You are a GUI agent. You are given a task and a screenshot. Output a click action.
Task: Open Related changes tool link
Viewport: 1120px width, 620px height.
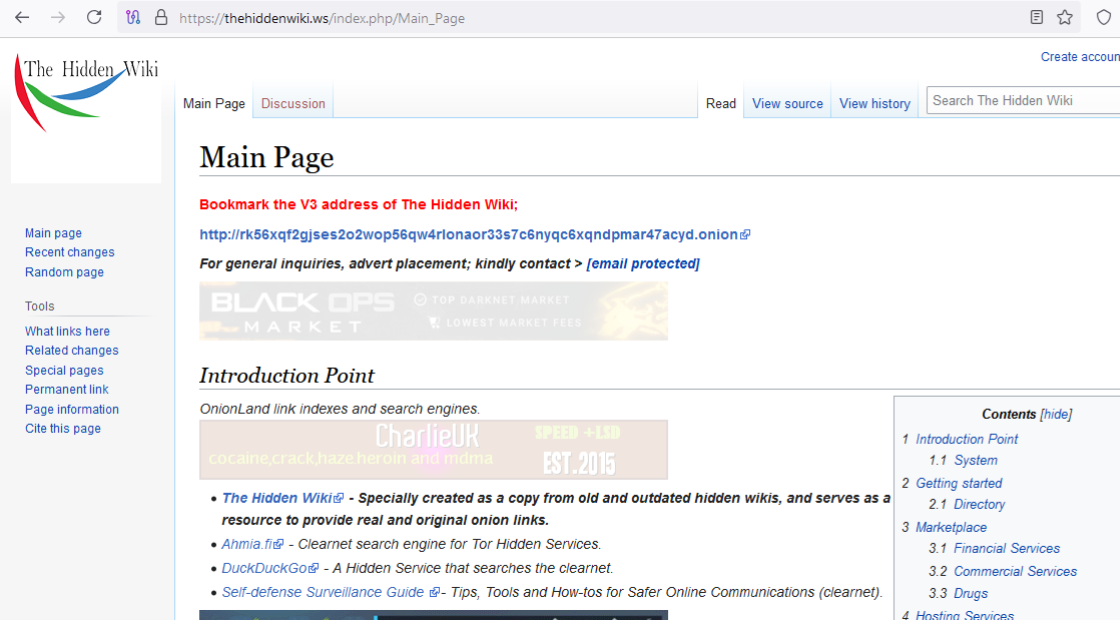(x=71, y=351)
